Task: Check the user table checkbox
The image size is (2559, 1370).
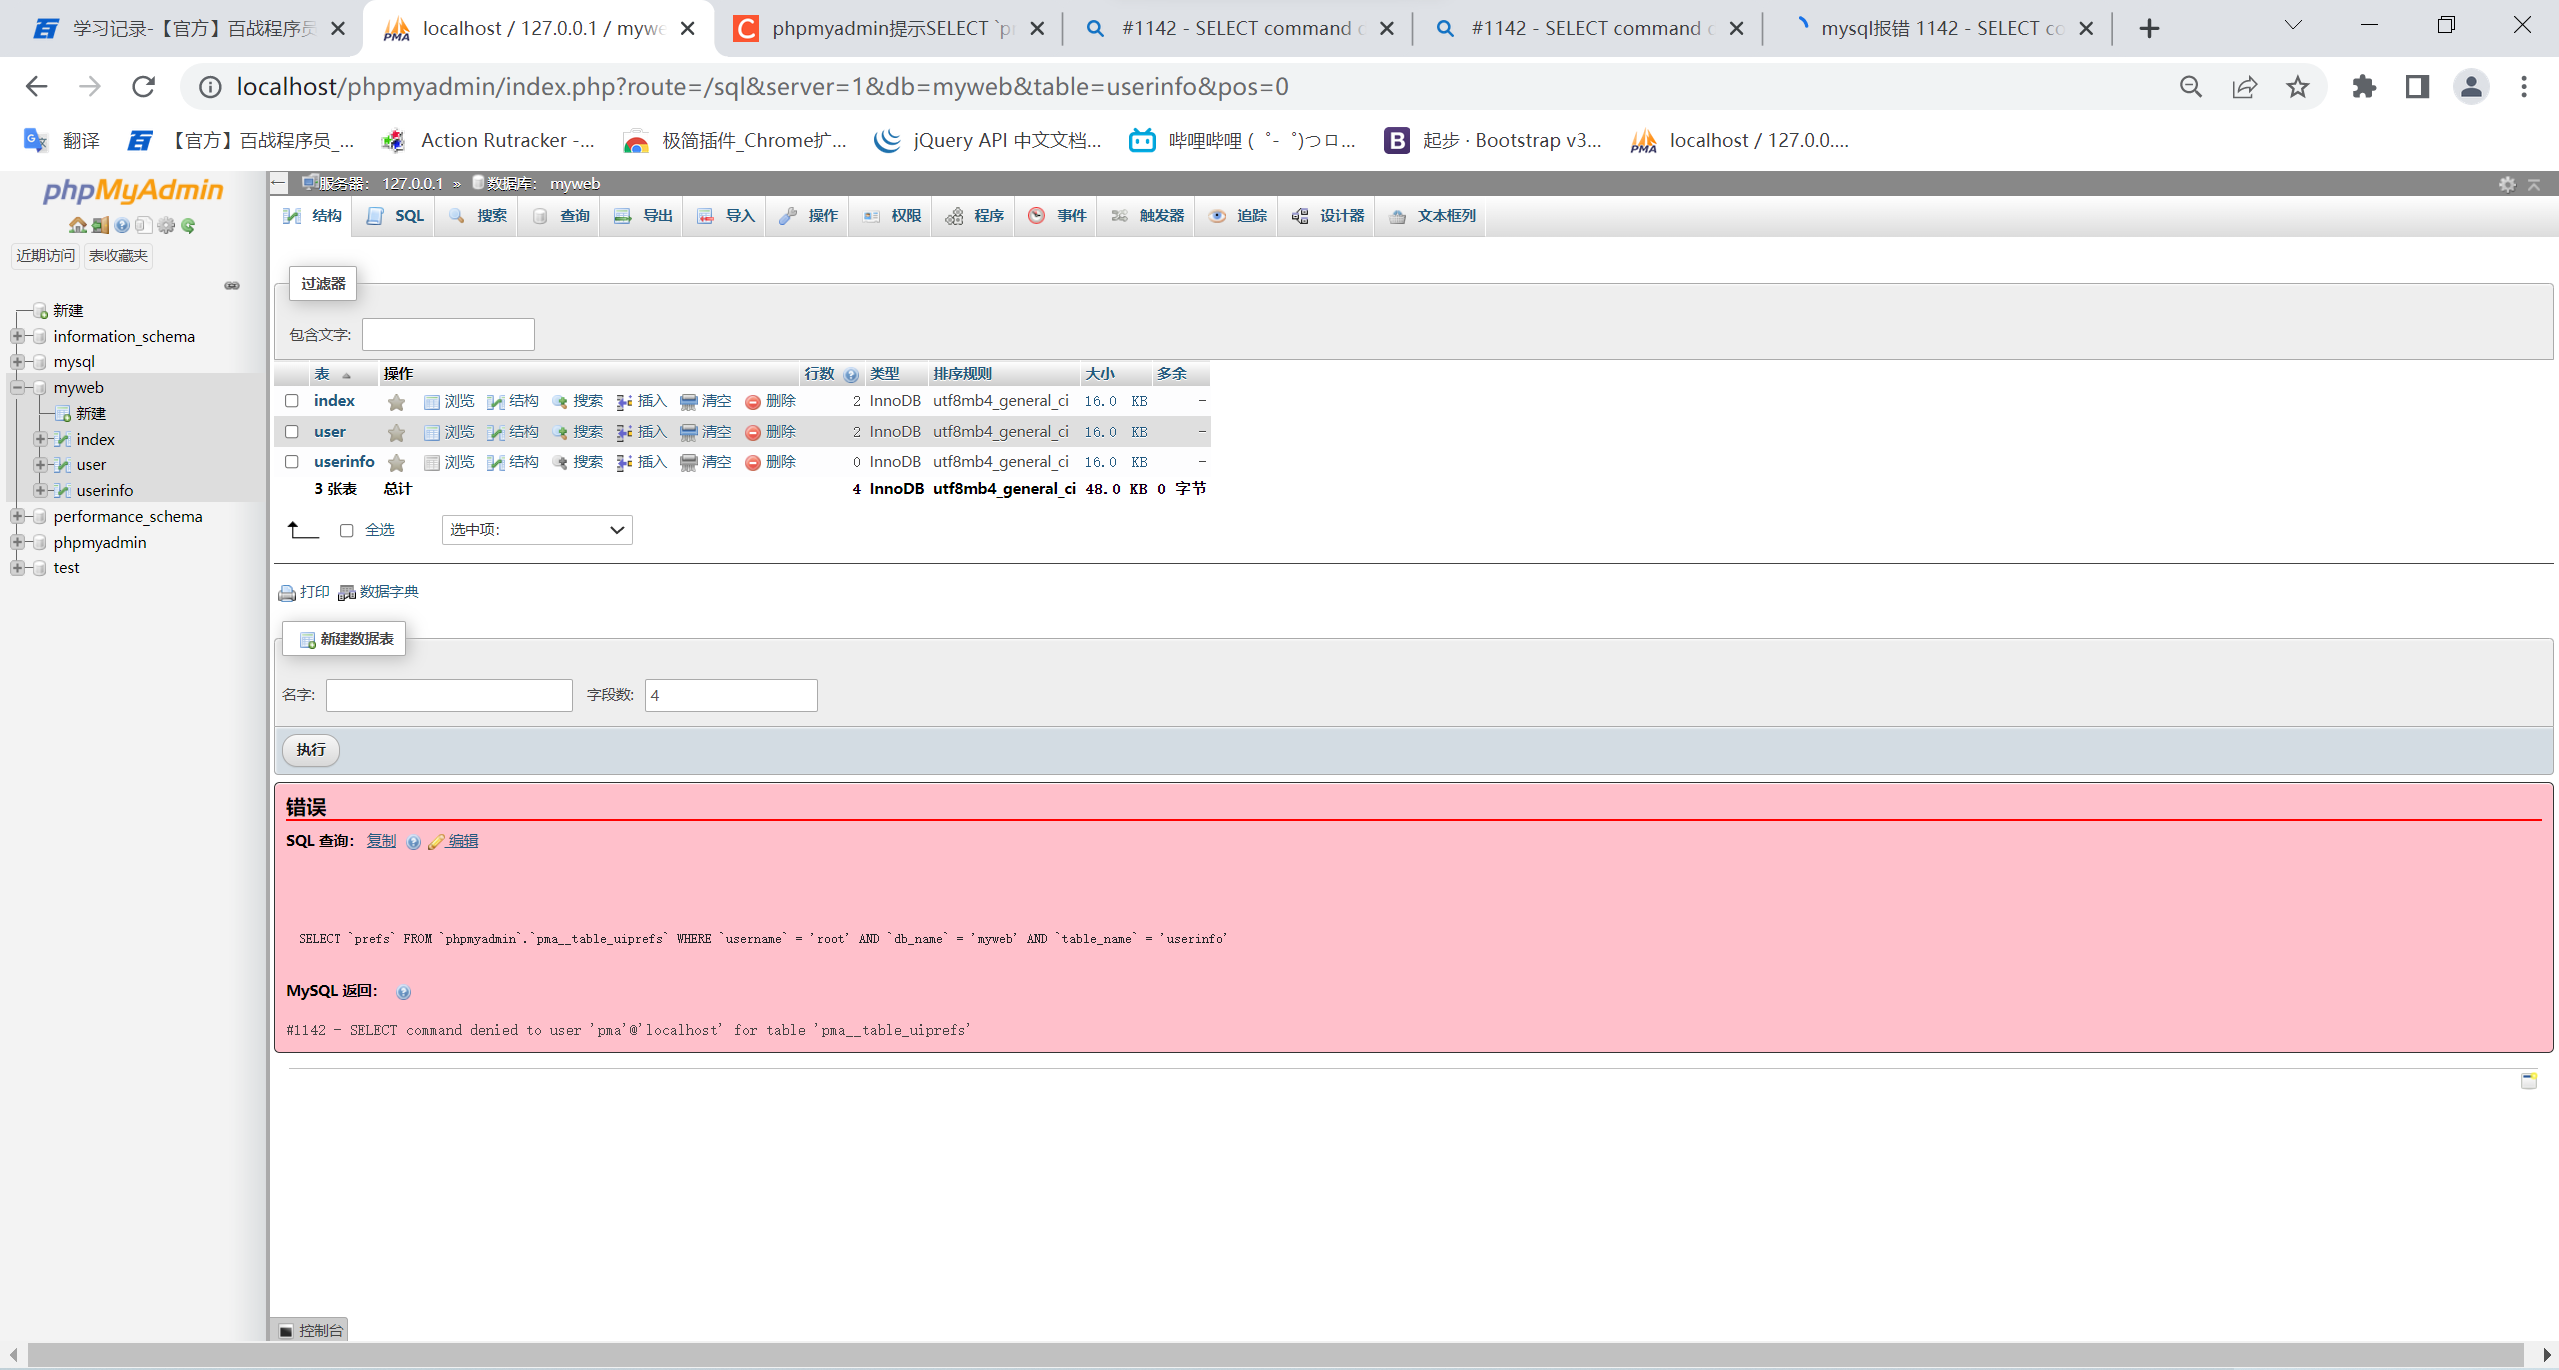Action: click(292, 432)
